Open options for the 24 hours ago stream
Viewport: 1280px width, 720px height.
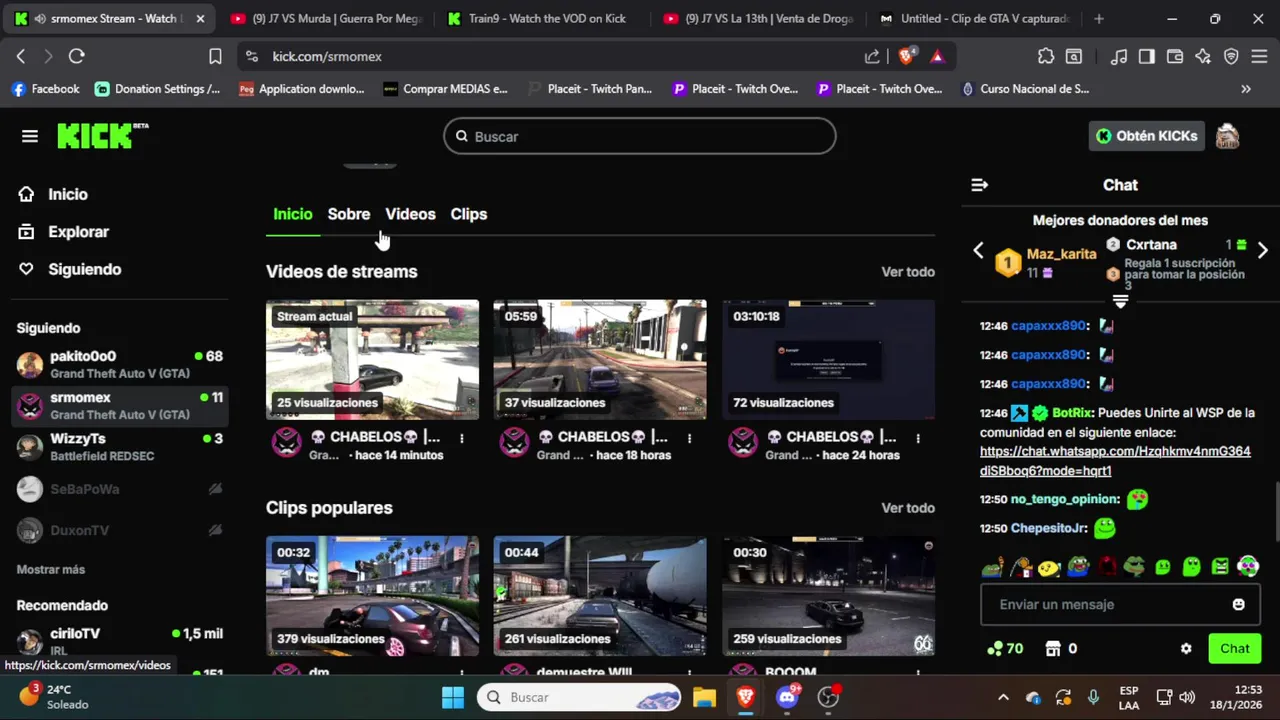coord(918,438)
